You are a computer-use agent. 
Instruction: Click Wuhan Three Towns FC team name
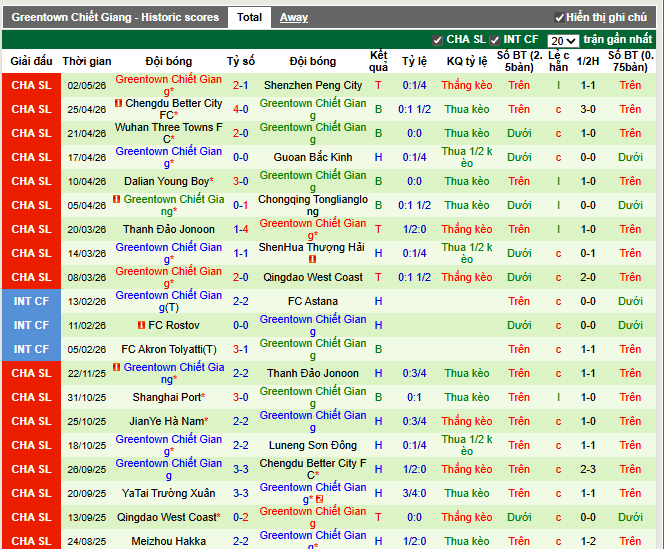tap(169, 133)
